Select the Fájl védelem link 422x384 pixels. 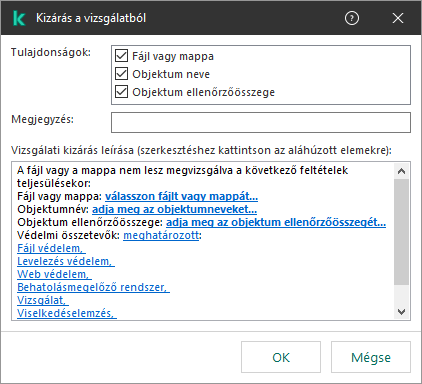[x=51, y=248]
